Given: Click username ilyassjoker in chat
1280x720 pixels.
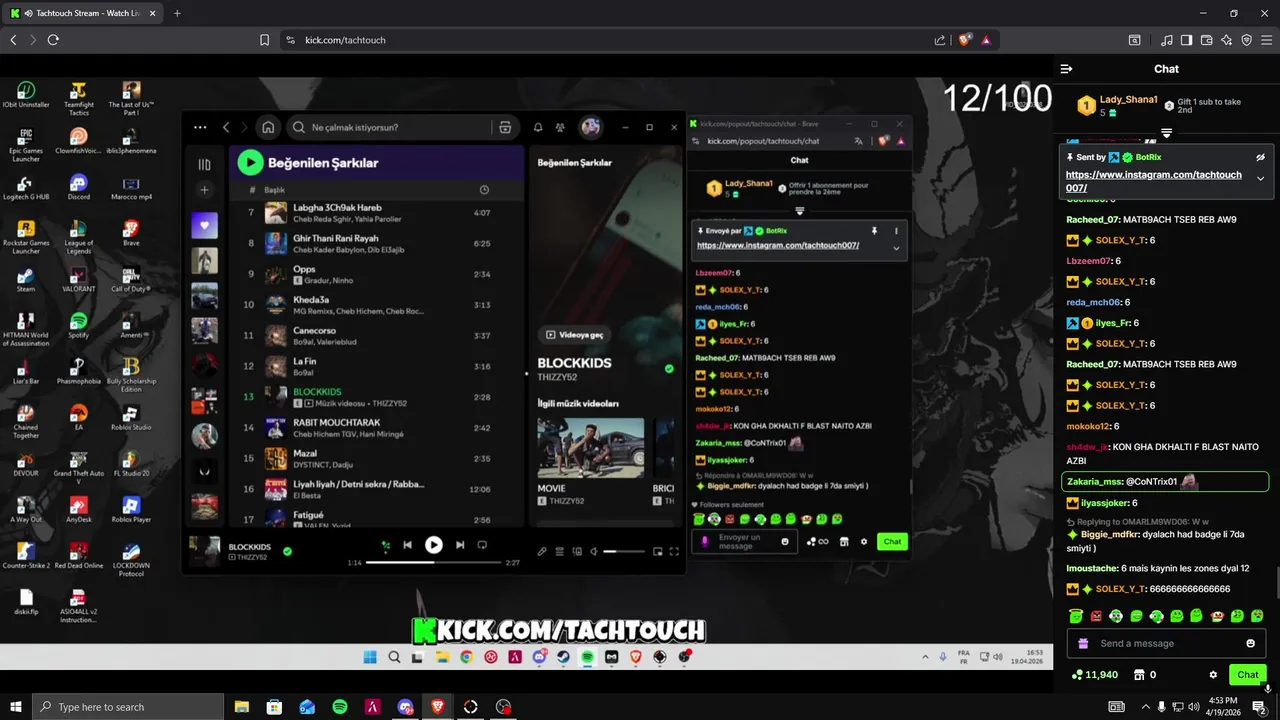Looking at the screenshot, I should 1105,503.
